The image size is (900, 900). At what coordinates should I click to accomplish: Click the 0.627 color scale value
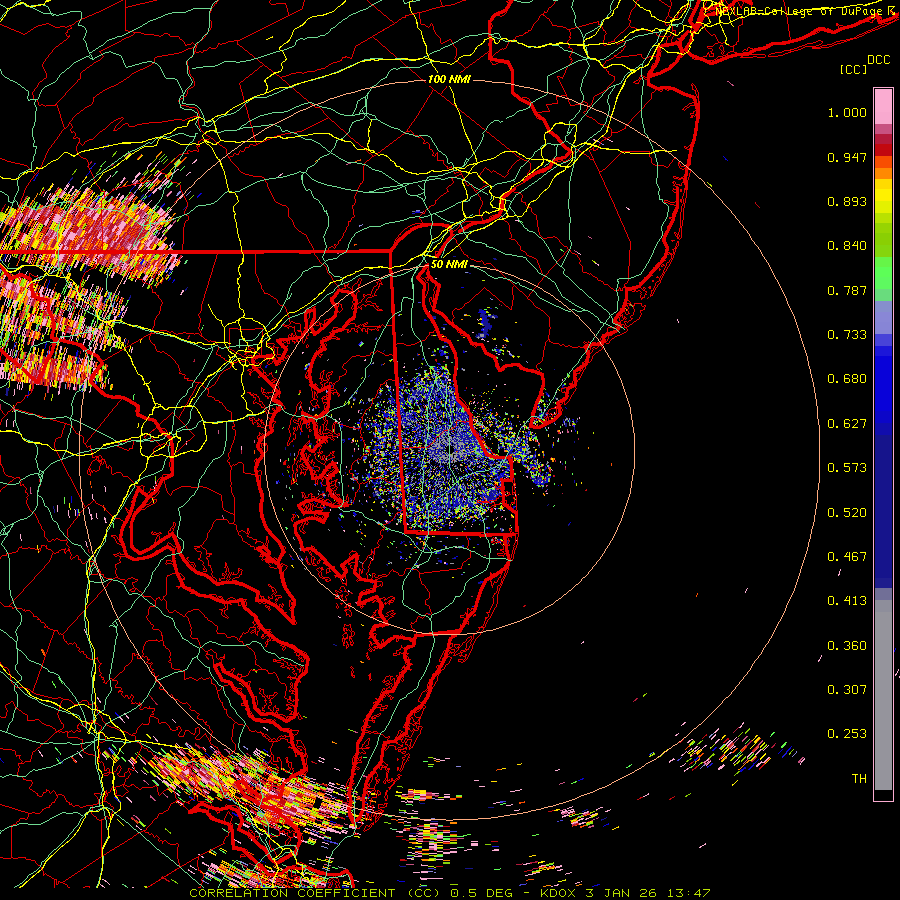tap(847, 424)
